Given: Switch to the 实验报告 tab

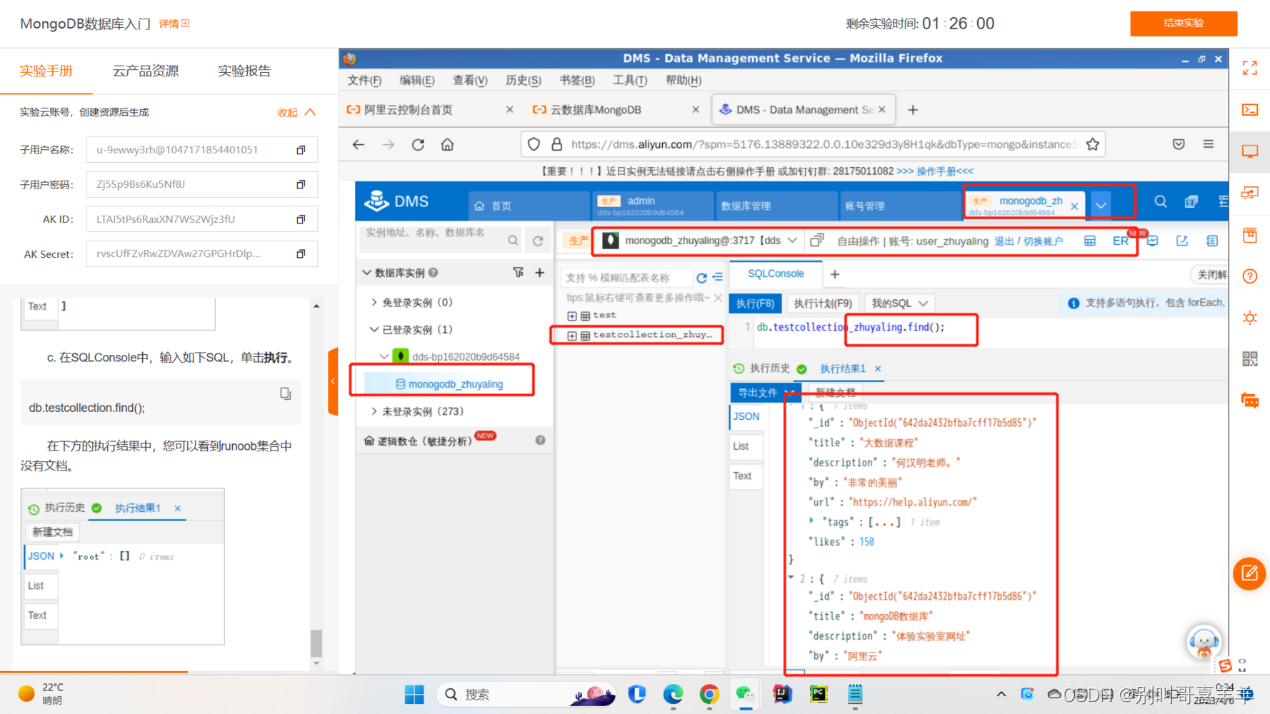Looking at the screenshot, I should (244, 71).
